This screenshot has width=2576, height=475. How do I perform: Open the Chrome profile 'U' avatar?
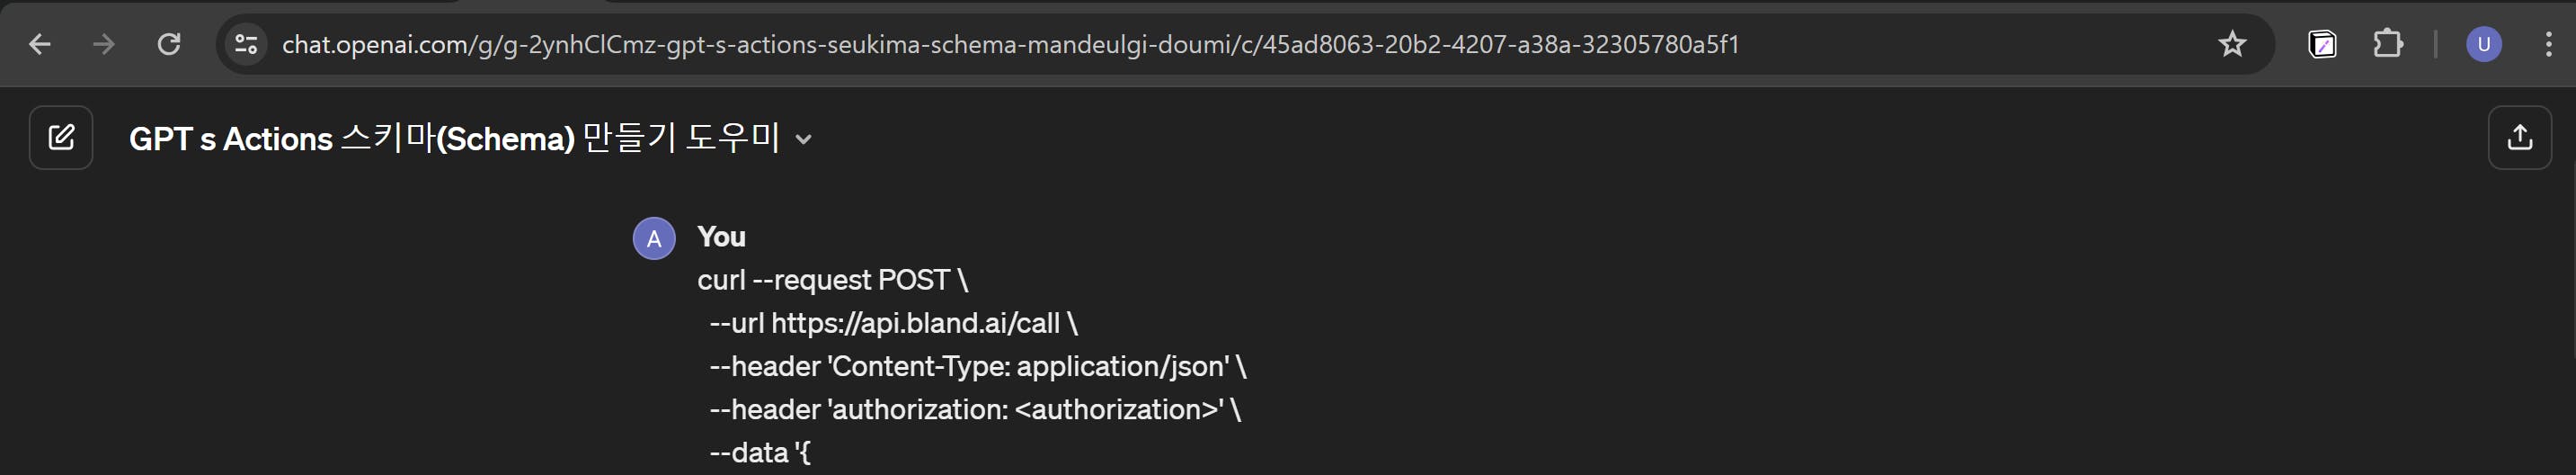click(x=2484, y=44)
